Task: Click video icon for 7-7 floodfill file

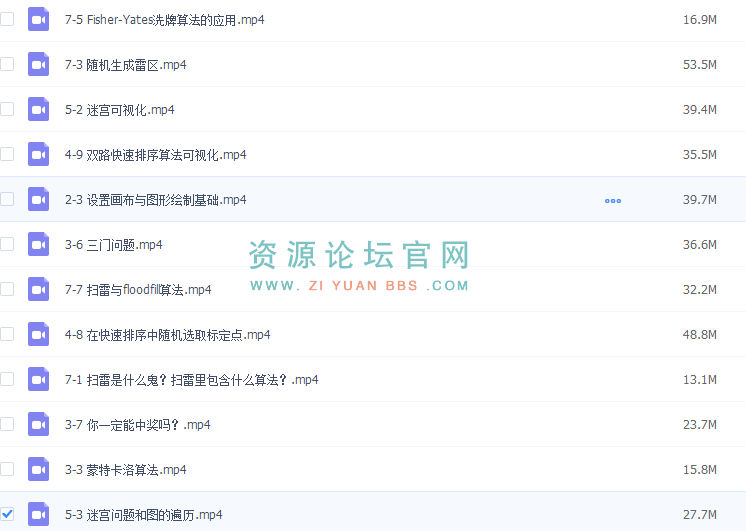Action: tap(39, 289)
